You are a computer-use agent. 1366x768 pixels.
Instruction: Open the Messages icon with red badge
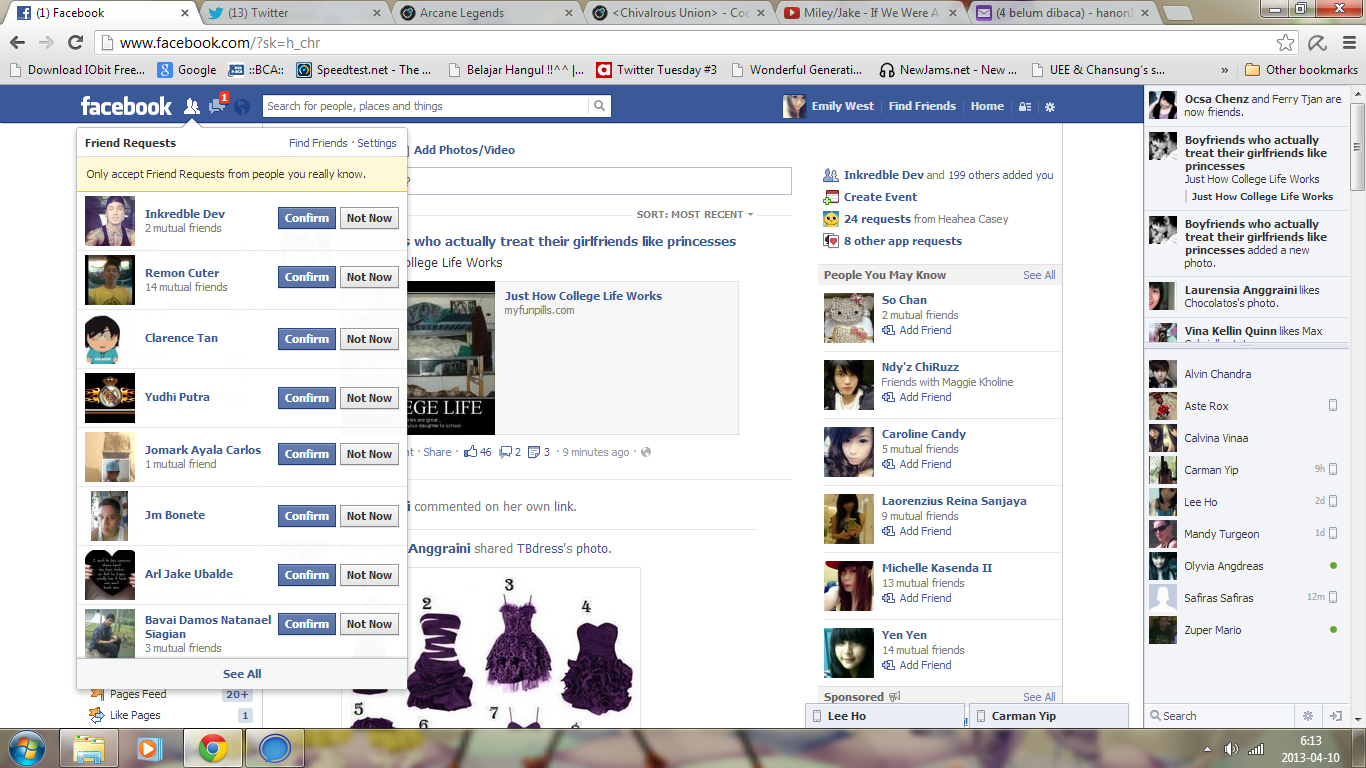click(x=217, y=106)
